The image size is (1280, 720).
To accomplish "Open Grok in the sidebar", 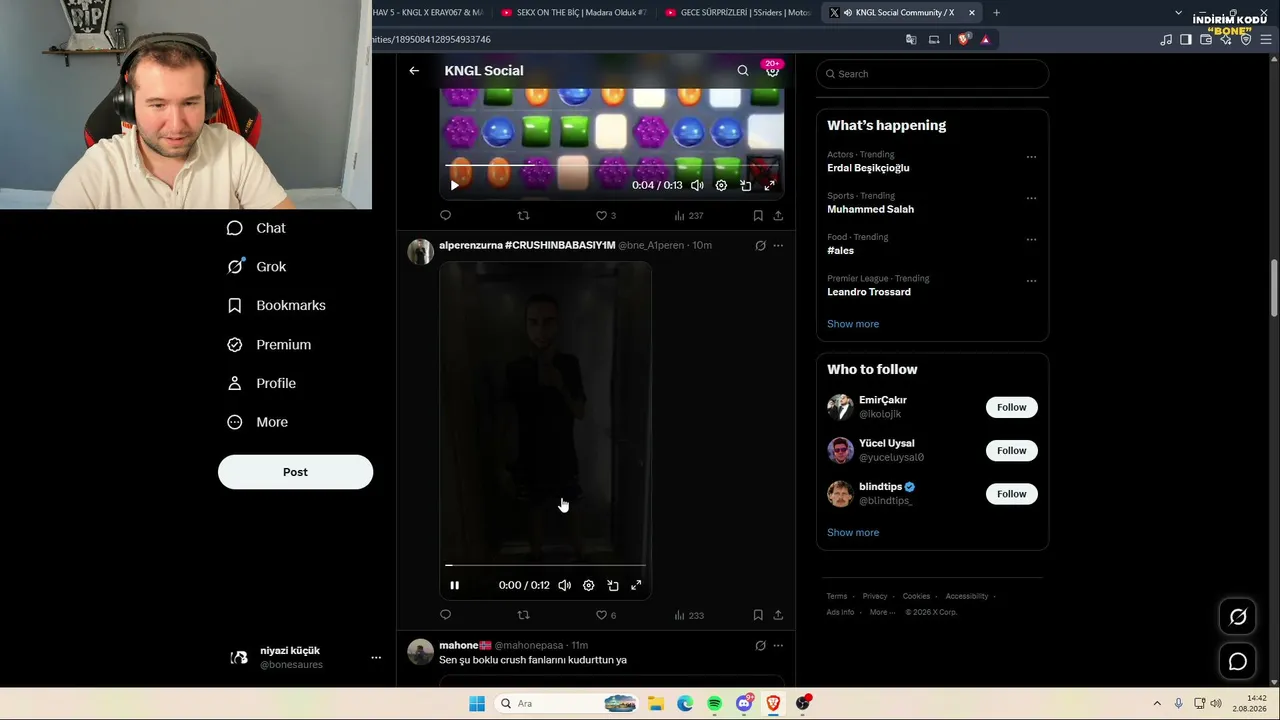I will [x=257, y=267].
